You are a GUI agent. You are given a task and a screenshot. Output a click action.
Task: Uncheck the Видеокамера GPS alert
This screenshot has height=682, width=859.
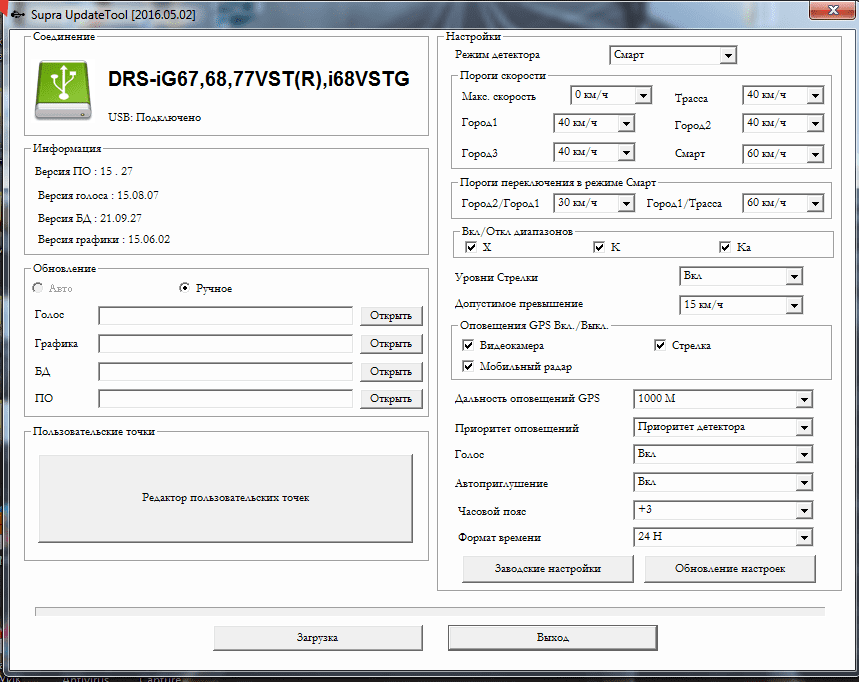point(468,345)
